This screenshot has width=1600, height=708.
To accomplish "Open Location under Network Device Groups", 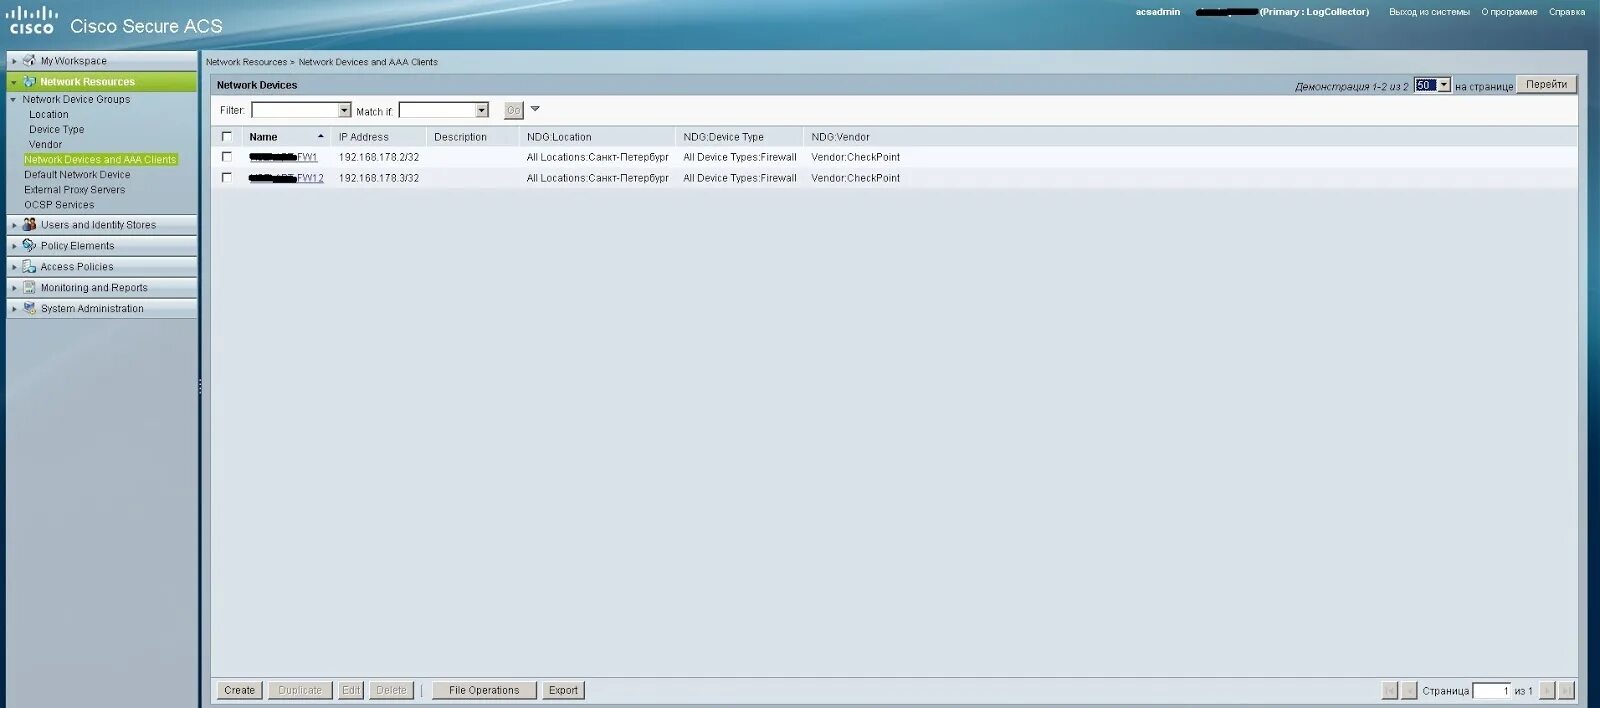I will tap(49, 115).
